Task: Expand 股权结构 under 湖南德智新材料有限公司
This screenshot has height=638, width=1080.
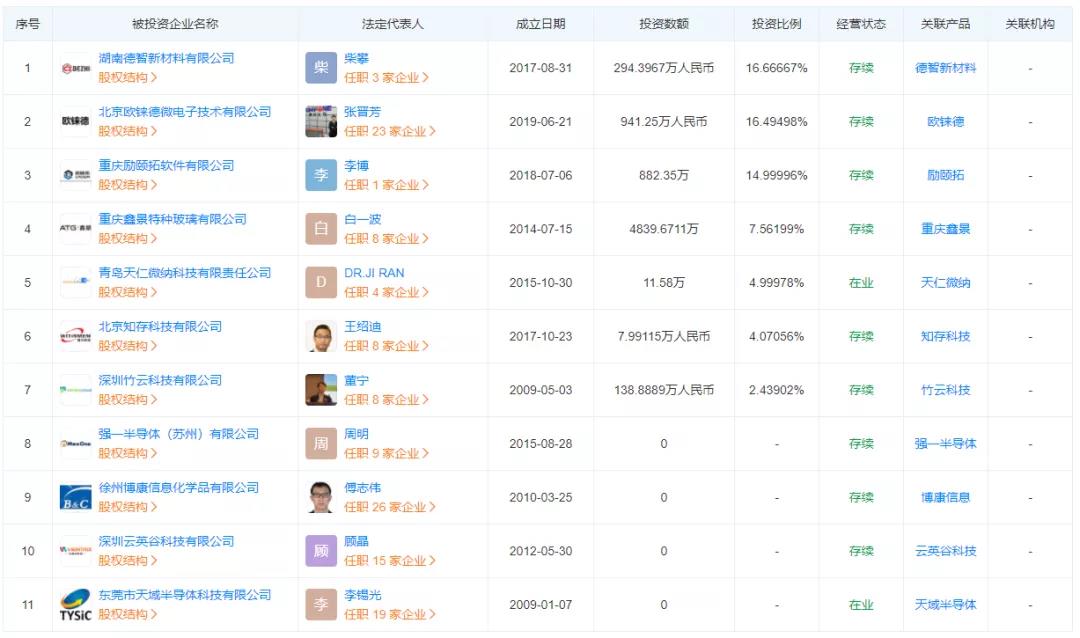Action: point(127,77)
